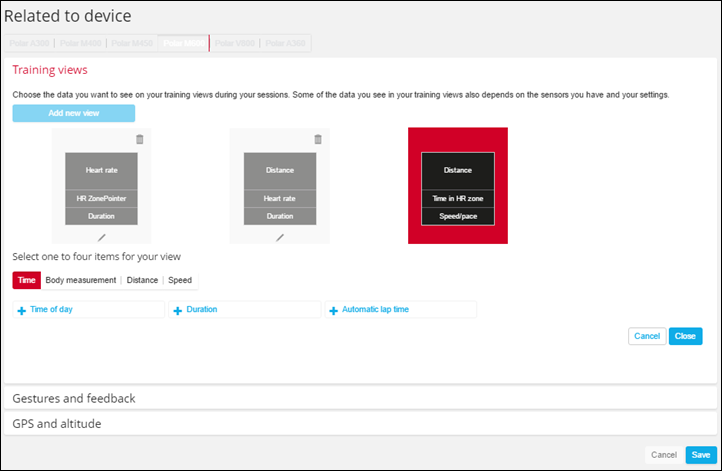722x471 pixels.
Task: Switch to Body measurement category
Action: click(81, 281)
